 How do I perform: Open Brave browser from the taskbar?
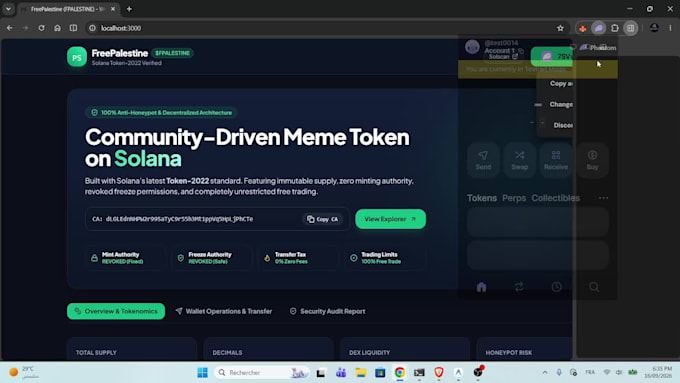[x=439, y=372]
